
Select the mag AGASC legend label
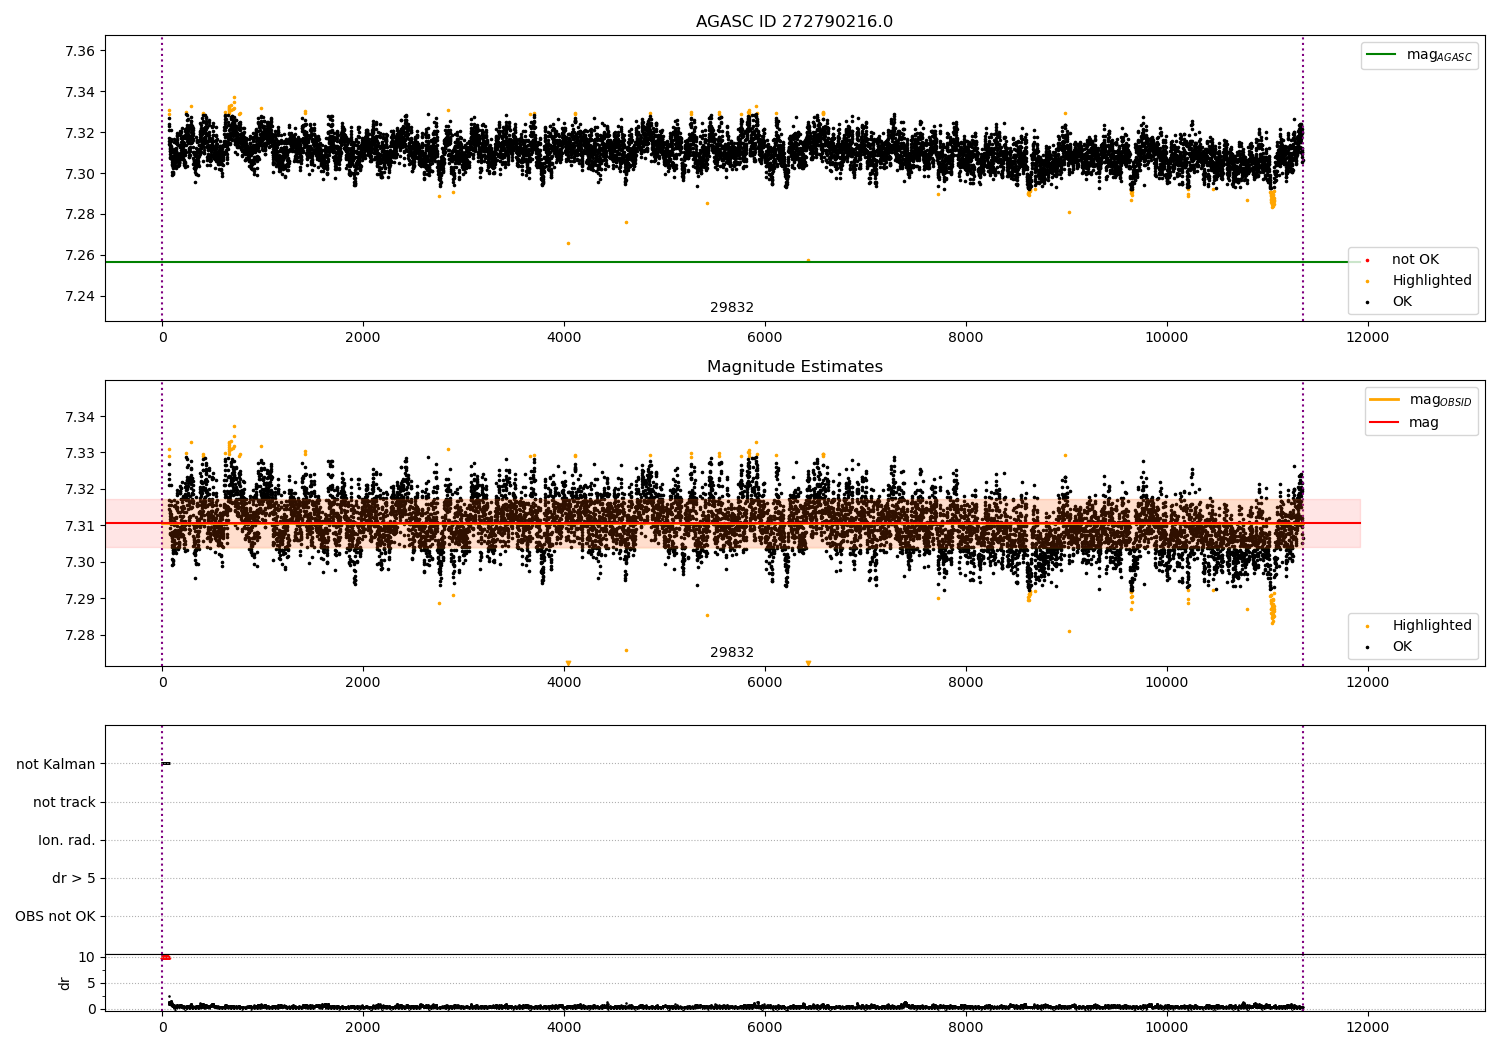click(x=1439, y=55)
